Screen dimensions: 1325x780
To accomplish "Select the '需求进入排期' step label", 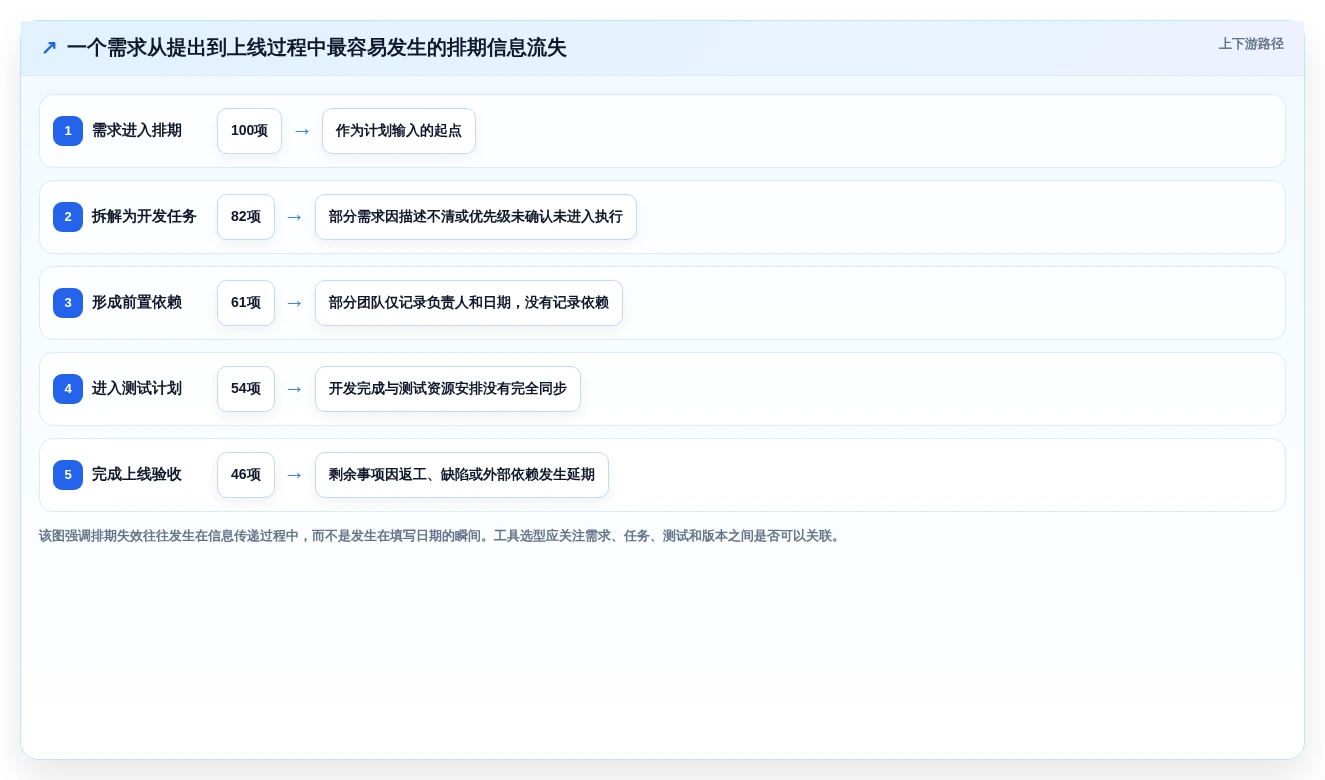I will click(137, 131).
